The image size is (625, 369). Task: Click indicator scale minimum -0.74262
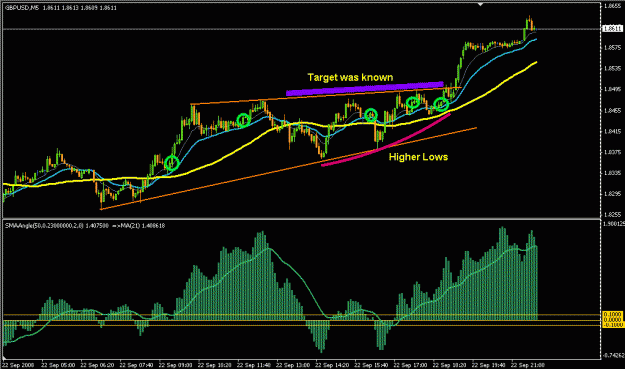[x=613, y=356]
